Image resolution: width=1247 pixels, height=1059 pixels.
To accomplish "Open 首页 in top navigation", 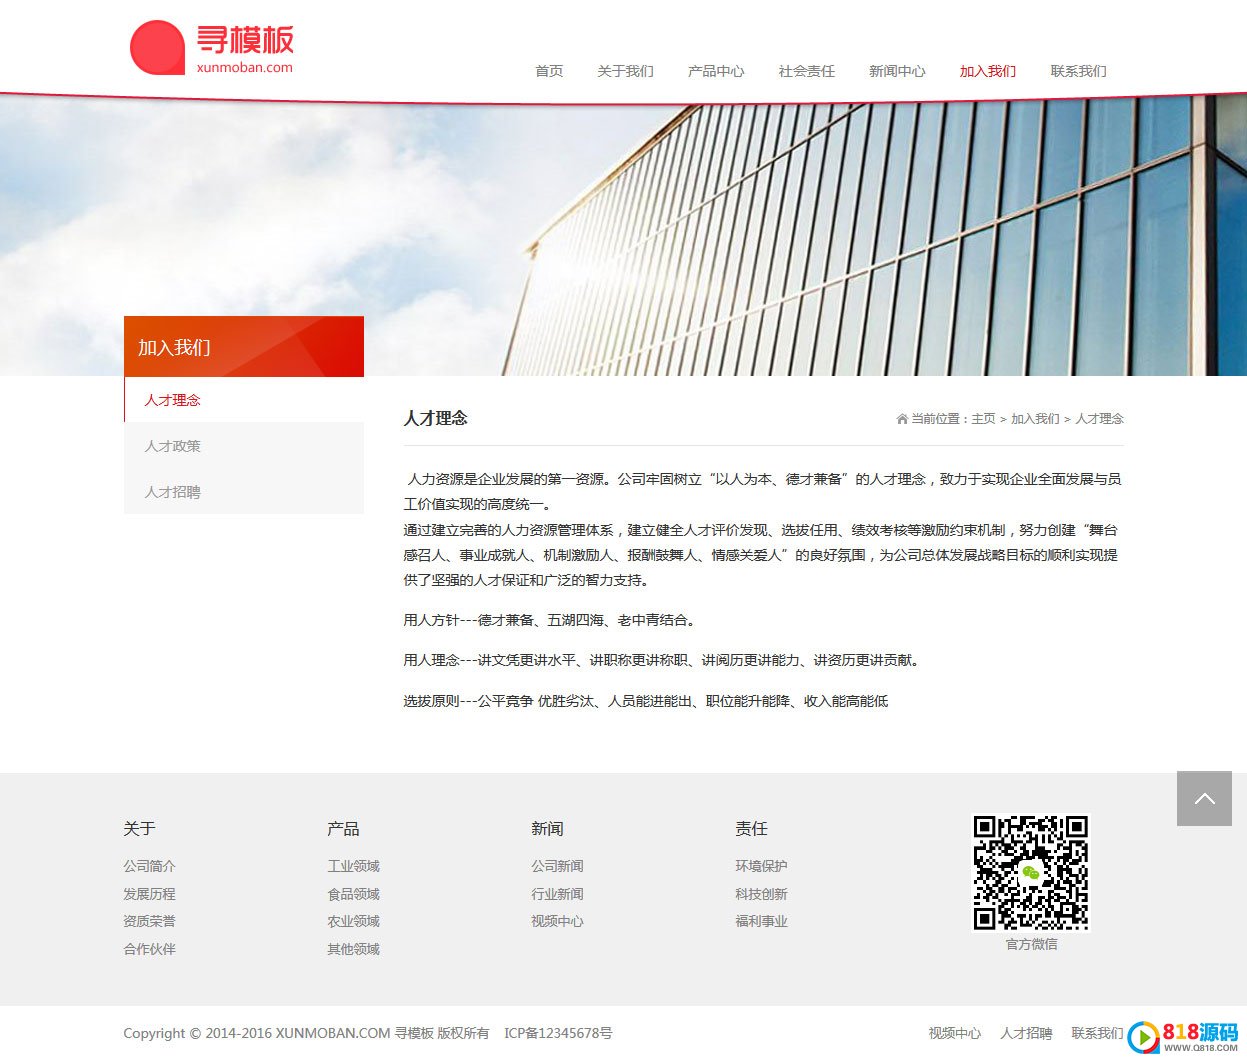I will (549, 71).
